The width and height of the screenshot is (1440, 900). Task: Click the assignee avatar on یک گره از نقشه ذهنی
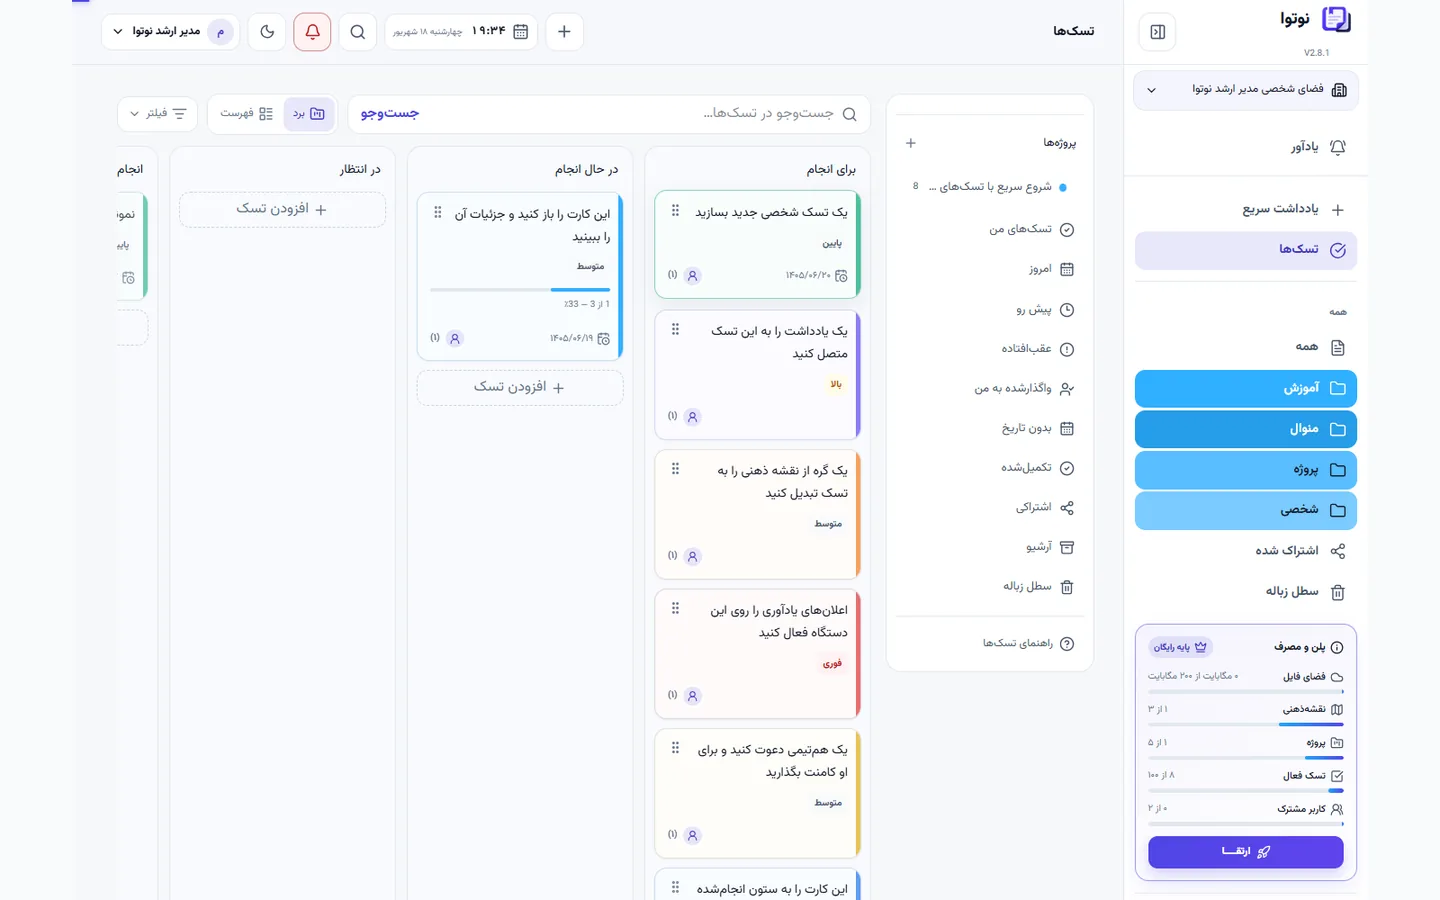tap(692, 556)
